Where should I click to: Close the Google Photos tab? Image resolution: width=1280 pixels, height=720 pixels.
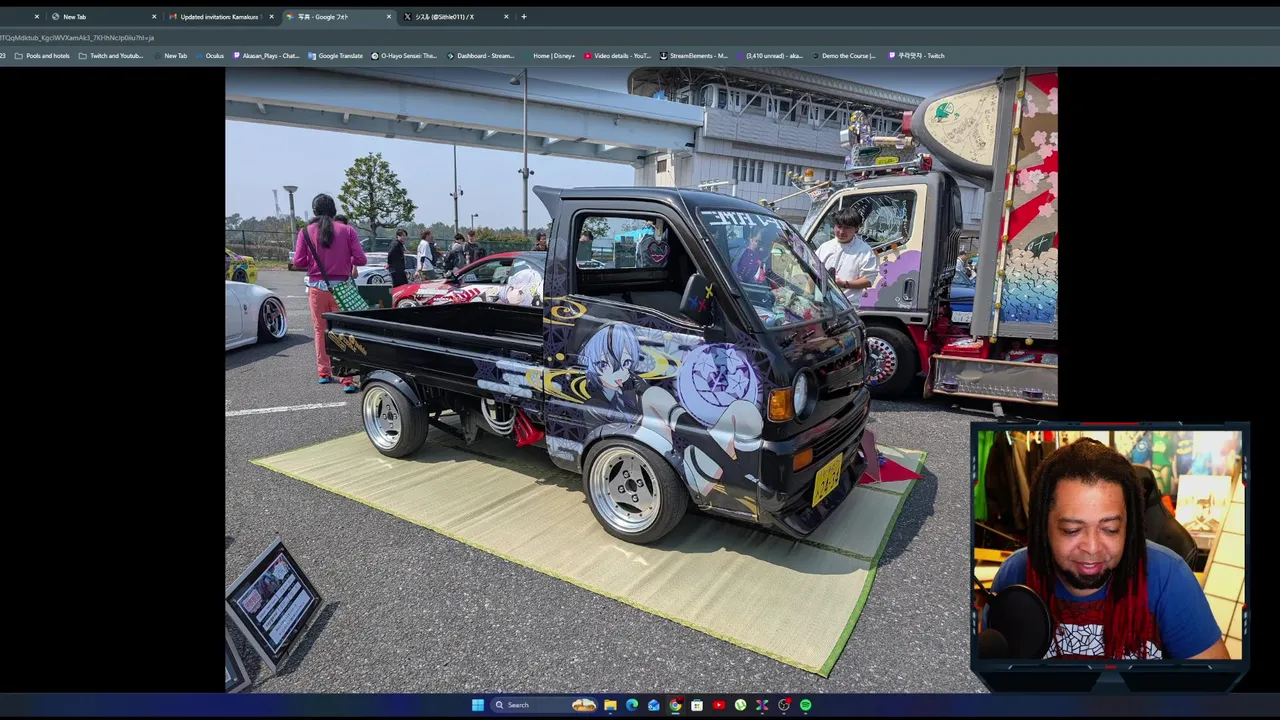[389, 17]
